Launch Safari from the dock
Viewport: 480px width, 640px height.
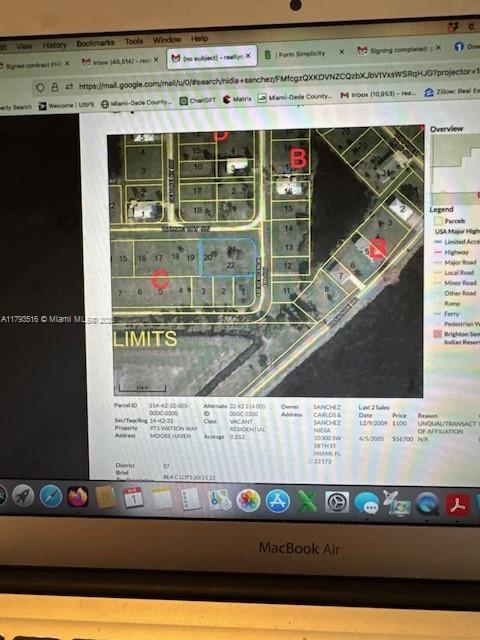pos(51,496)
